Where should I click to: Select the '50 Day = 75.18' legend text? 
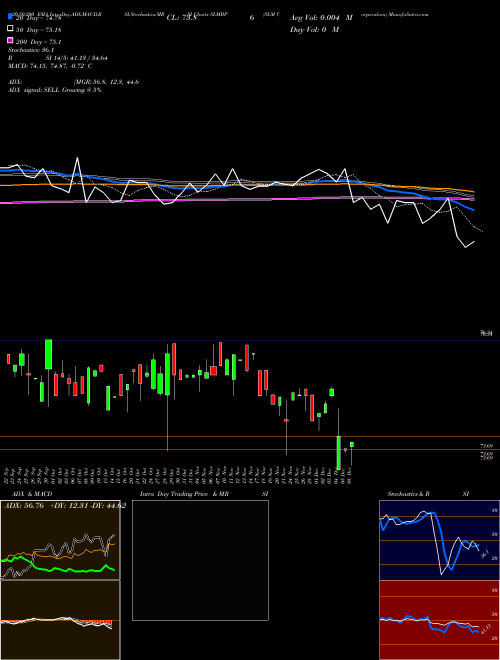39,30
